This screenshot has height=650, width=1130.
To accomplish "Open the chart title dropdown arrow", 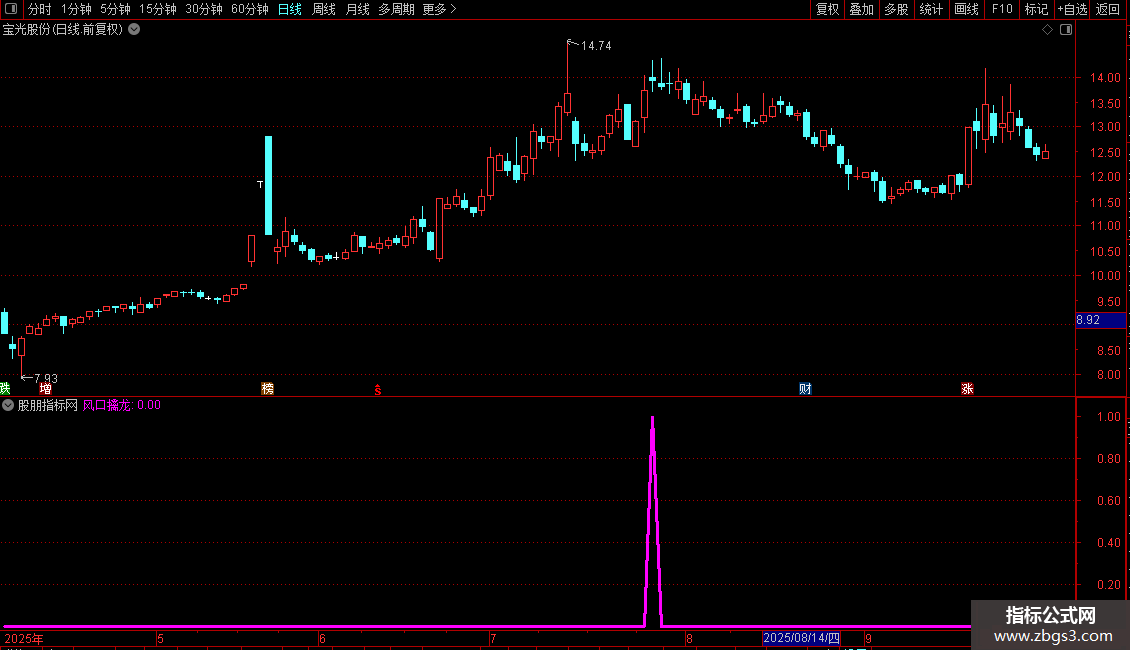I will pos(134,30).
